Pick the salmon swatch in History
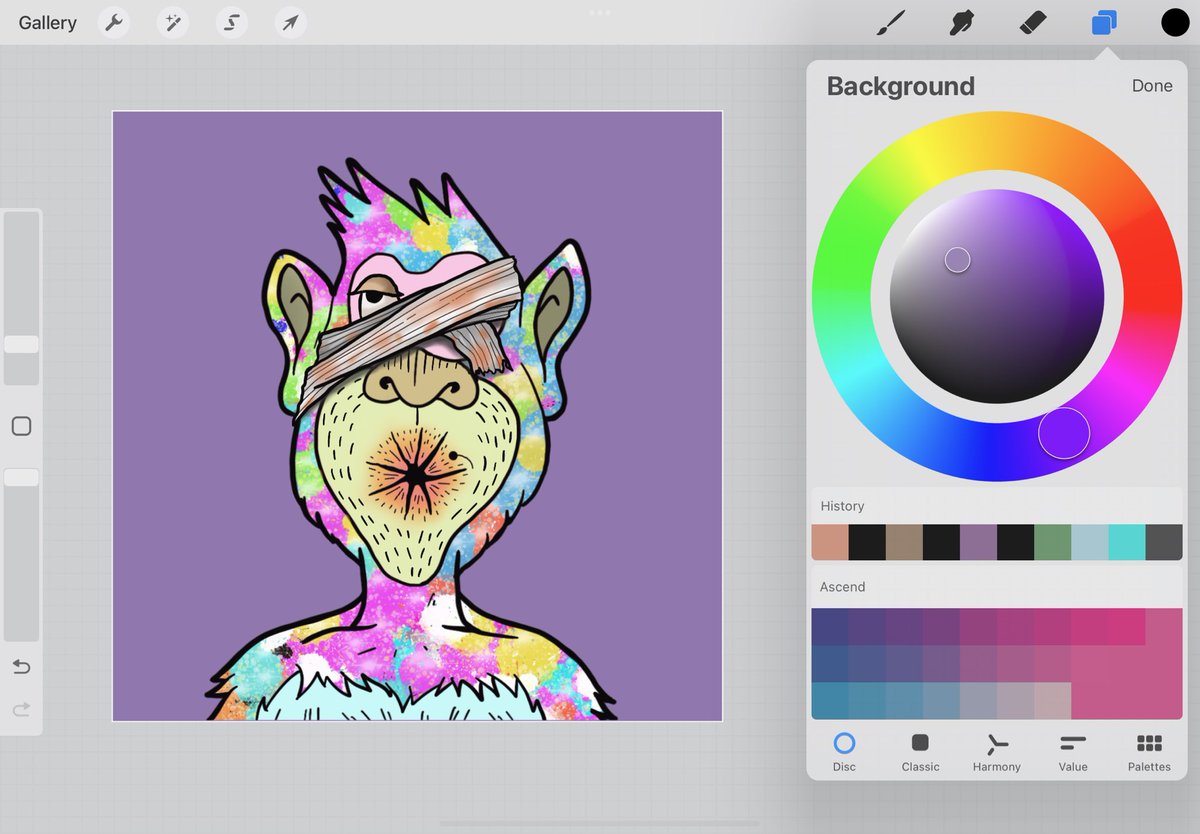Viewport: 1200px width, 834px height. point(830,542)
